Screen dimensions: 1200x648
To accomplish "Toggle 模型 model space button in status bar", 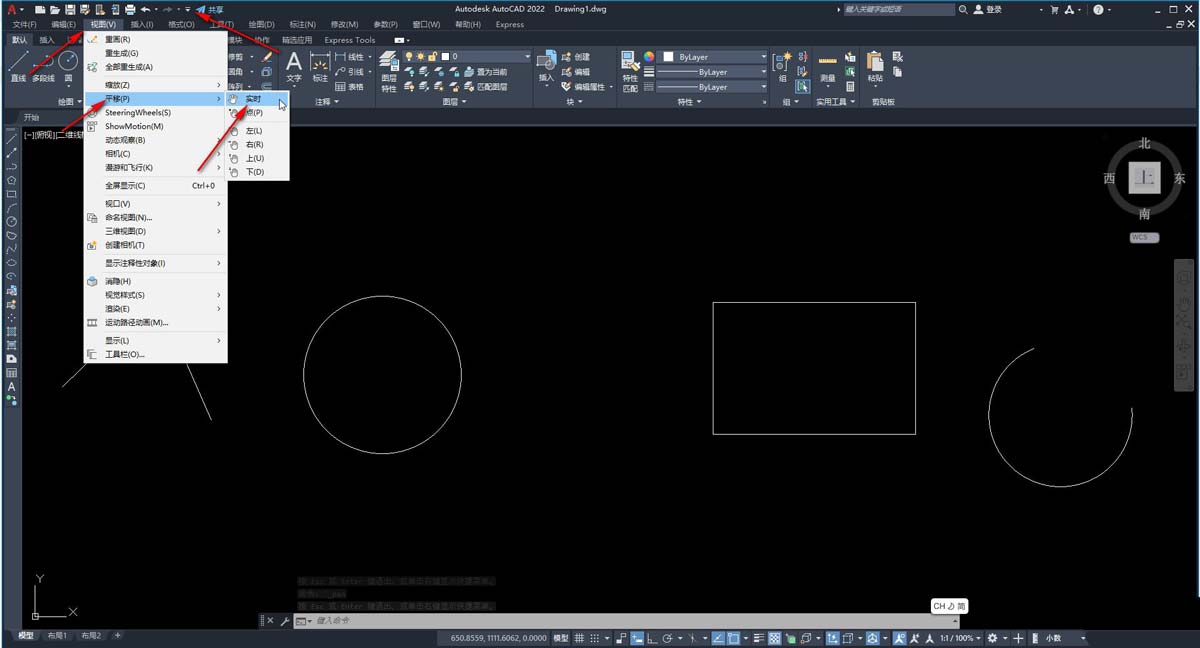I will pyautogui.click(x=561, y=637).
